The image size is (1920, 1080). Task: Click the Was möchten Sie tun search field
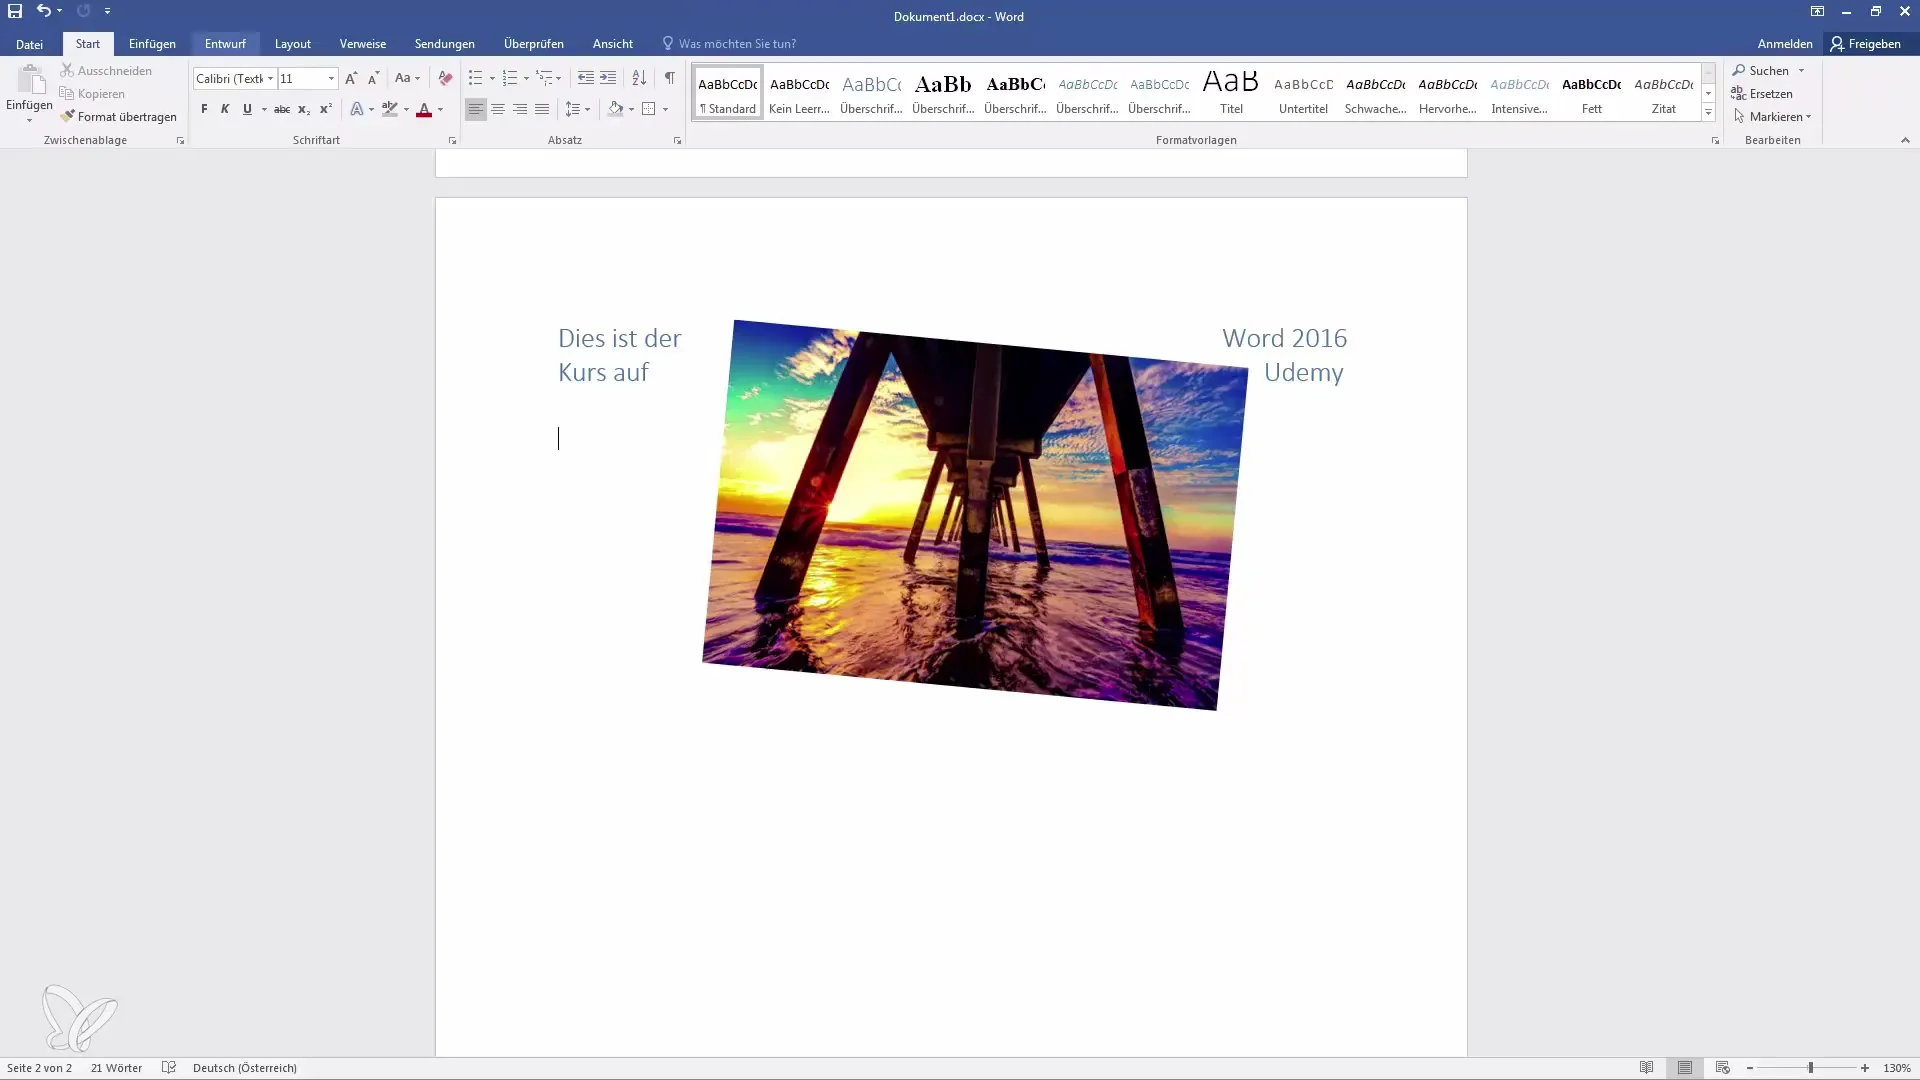737,44
